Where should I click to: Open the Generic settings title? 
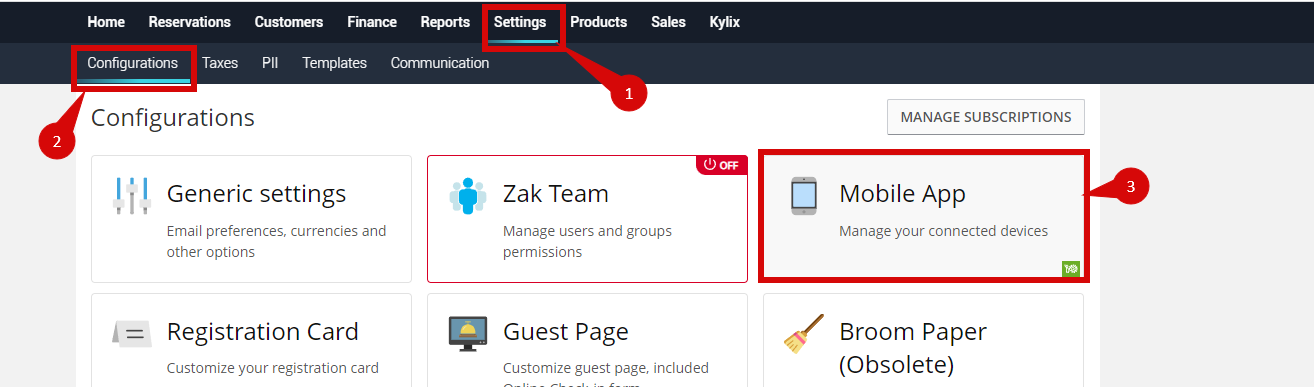pos(256,193)
